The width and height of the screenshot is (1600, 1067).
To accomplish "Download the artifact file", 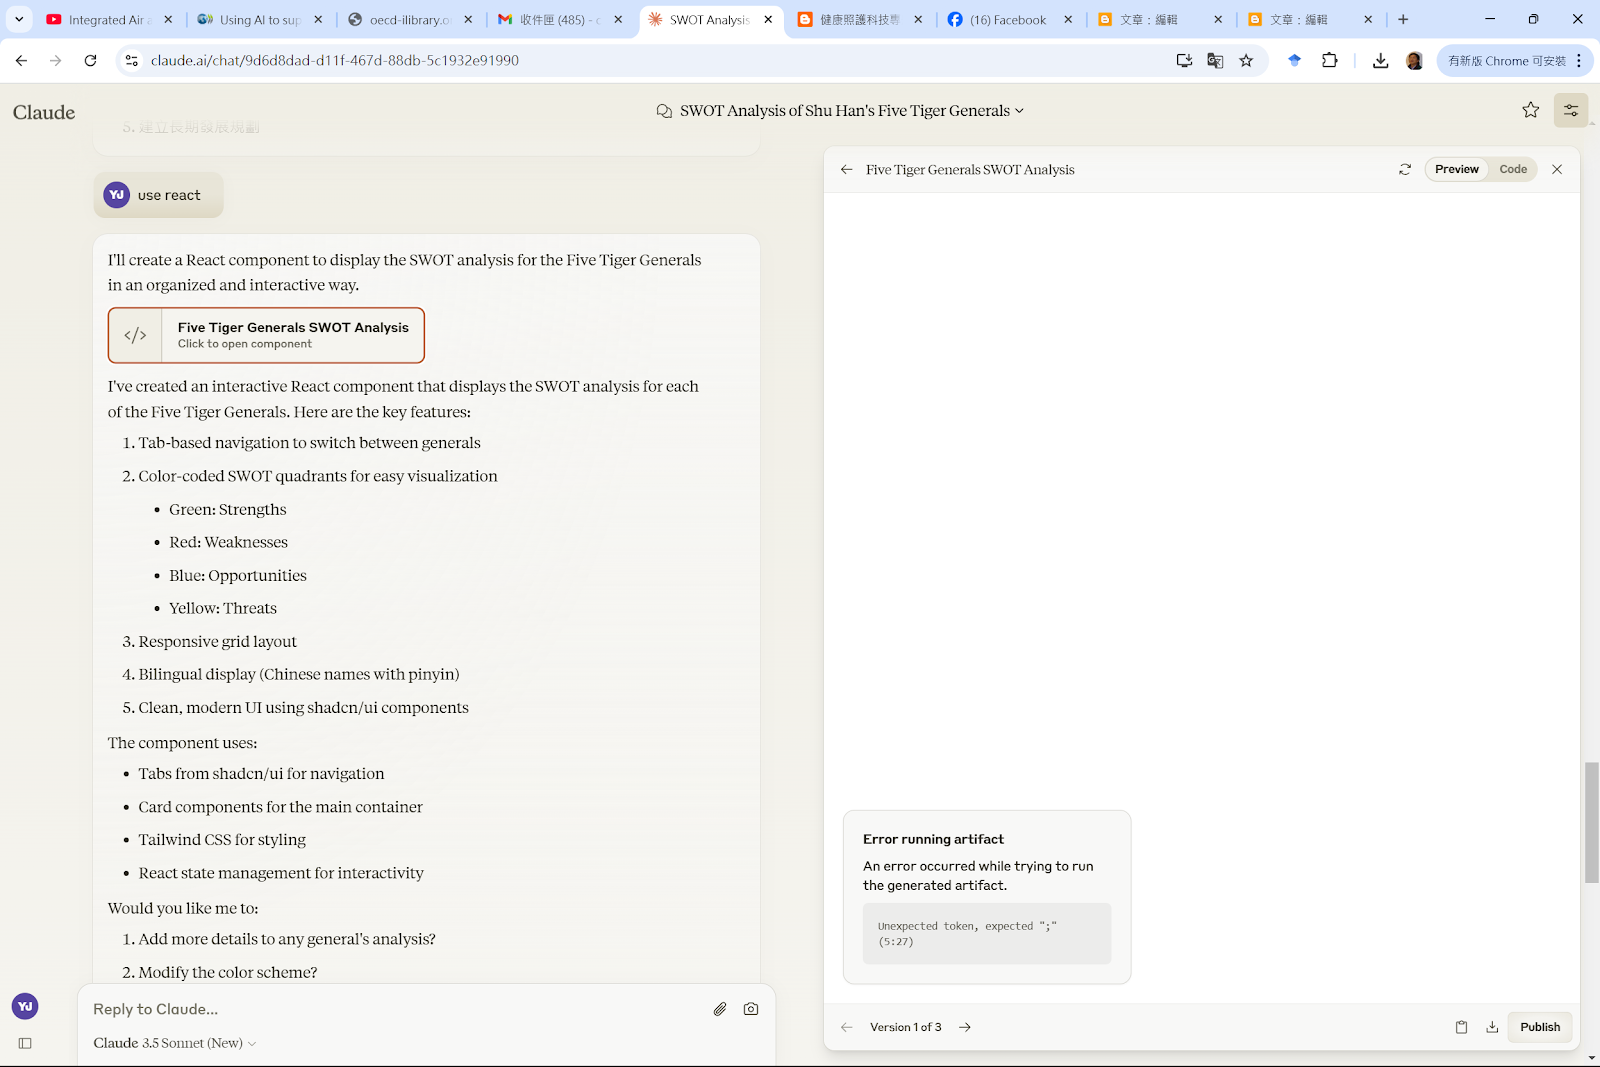I will 1492,1027.
